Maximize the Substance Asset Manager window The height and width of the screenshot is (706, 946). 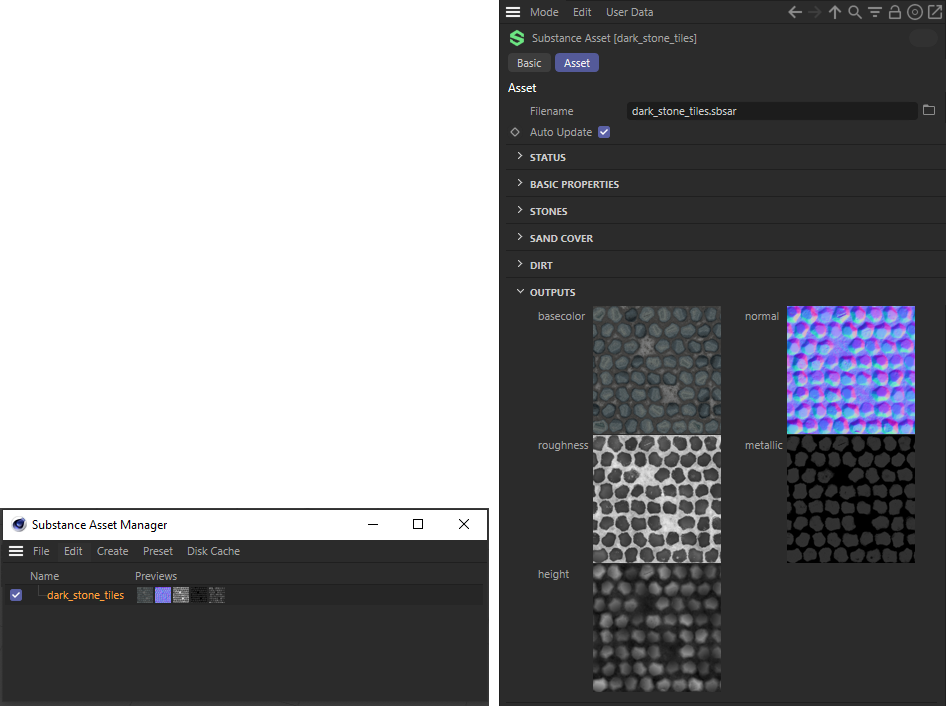(417, 524)
